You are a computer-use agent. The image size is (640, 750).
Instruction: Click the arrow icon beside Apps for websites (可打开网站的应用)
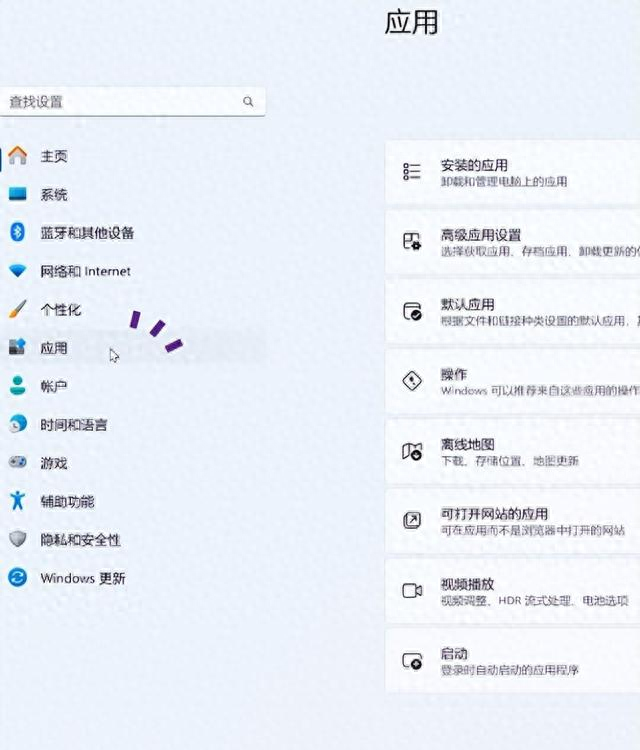[x=412, y=520]
